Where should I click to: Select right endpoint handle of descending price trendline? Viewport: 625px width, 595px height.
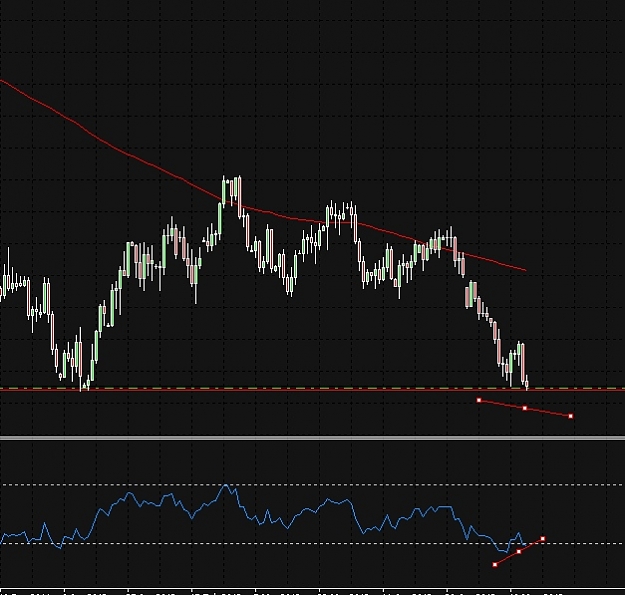(571, 416)
